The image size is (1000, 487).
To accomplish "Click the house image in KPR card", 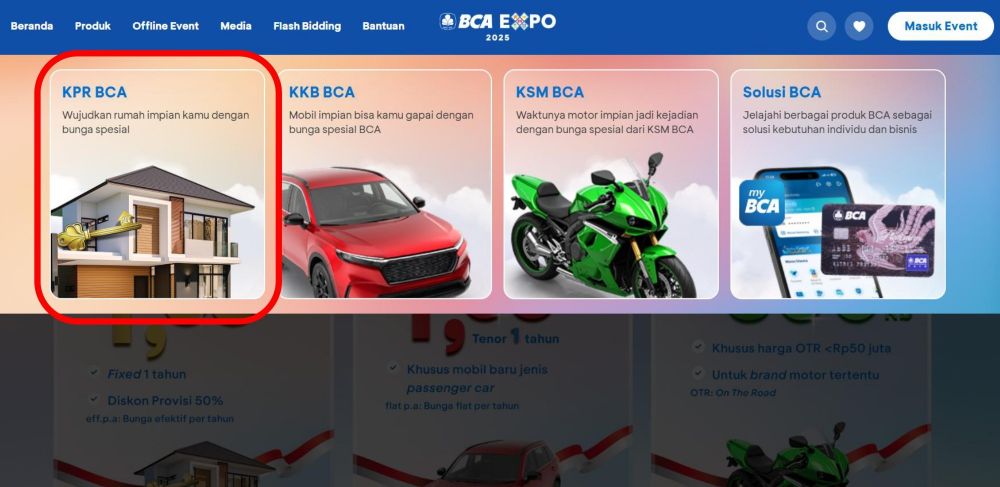I will point(157,232).
